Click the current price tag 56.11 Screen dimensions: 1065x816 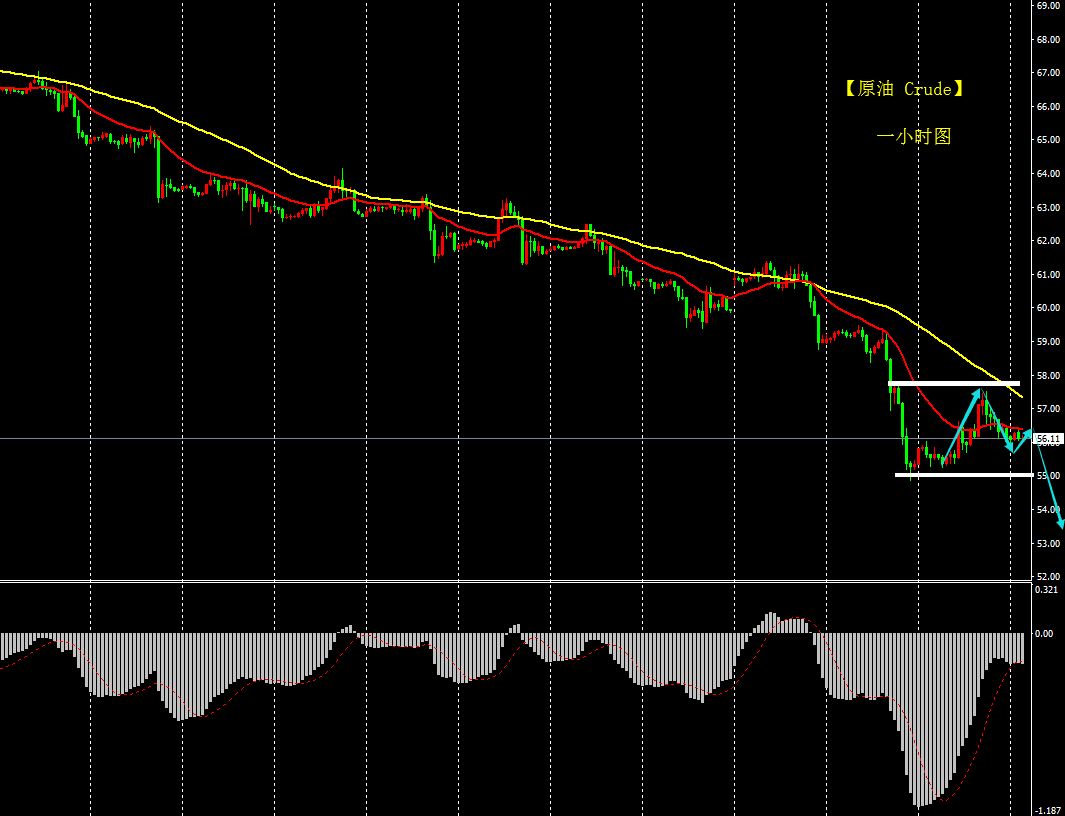click(1048, 439)
